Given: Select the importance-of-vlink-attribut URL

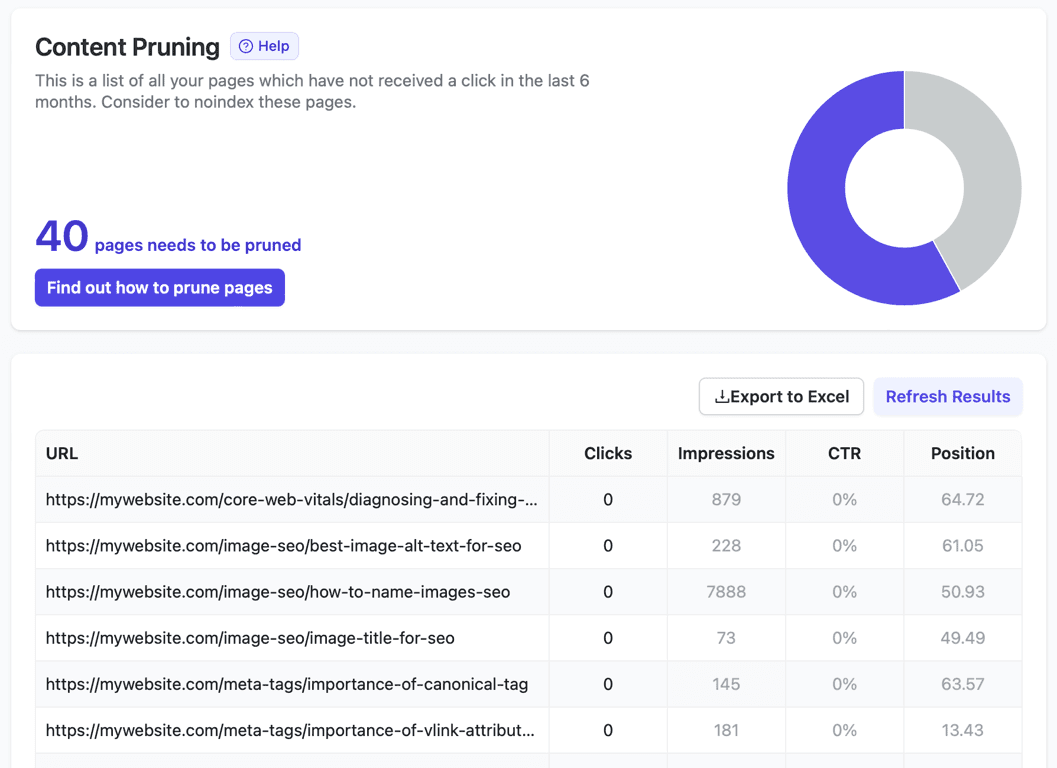Looking at the screenshot, I should coord(291,730).
